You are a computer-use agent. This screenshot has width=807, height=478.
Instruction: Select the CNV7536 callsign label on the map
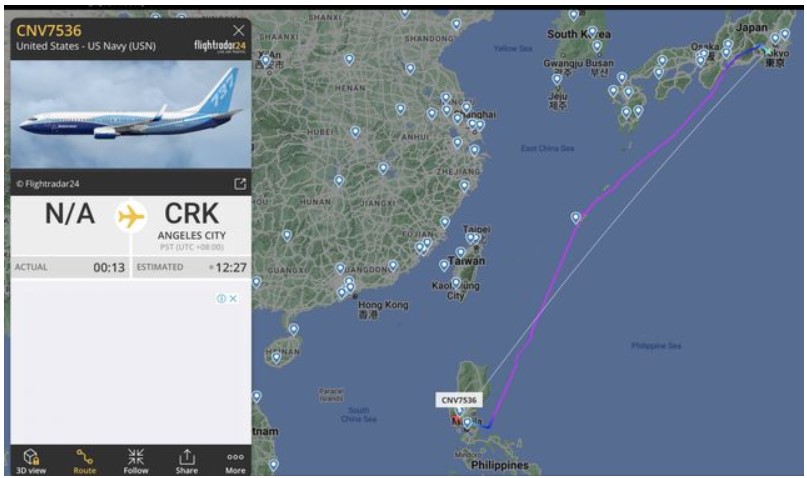tap(459, 400)
